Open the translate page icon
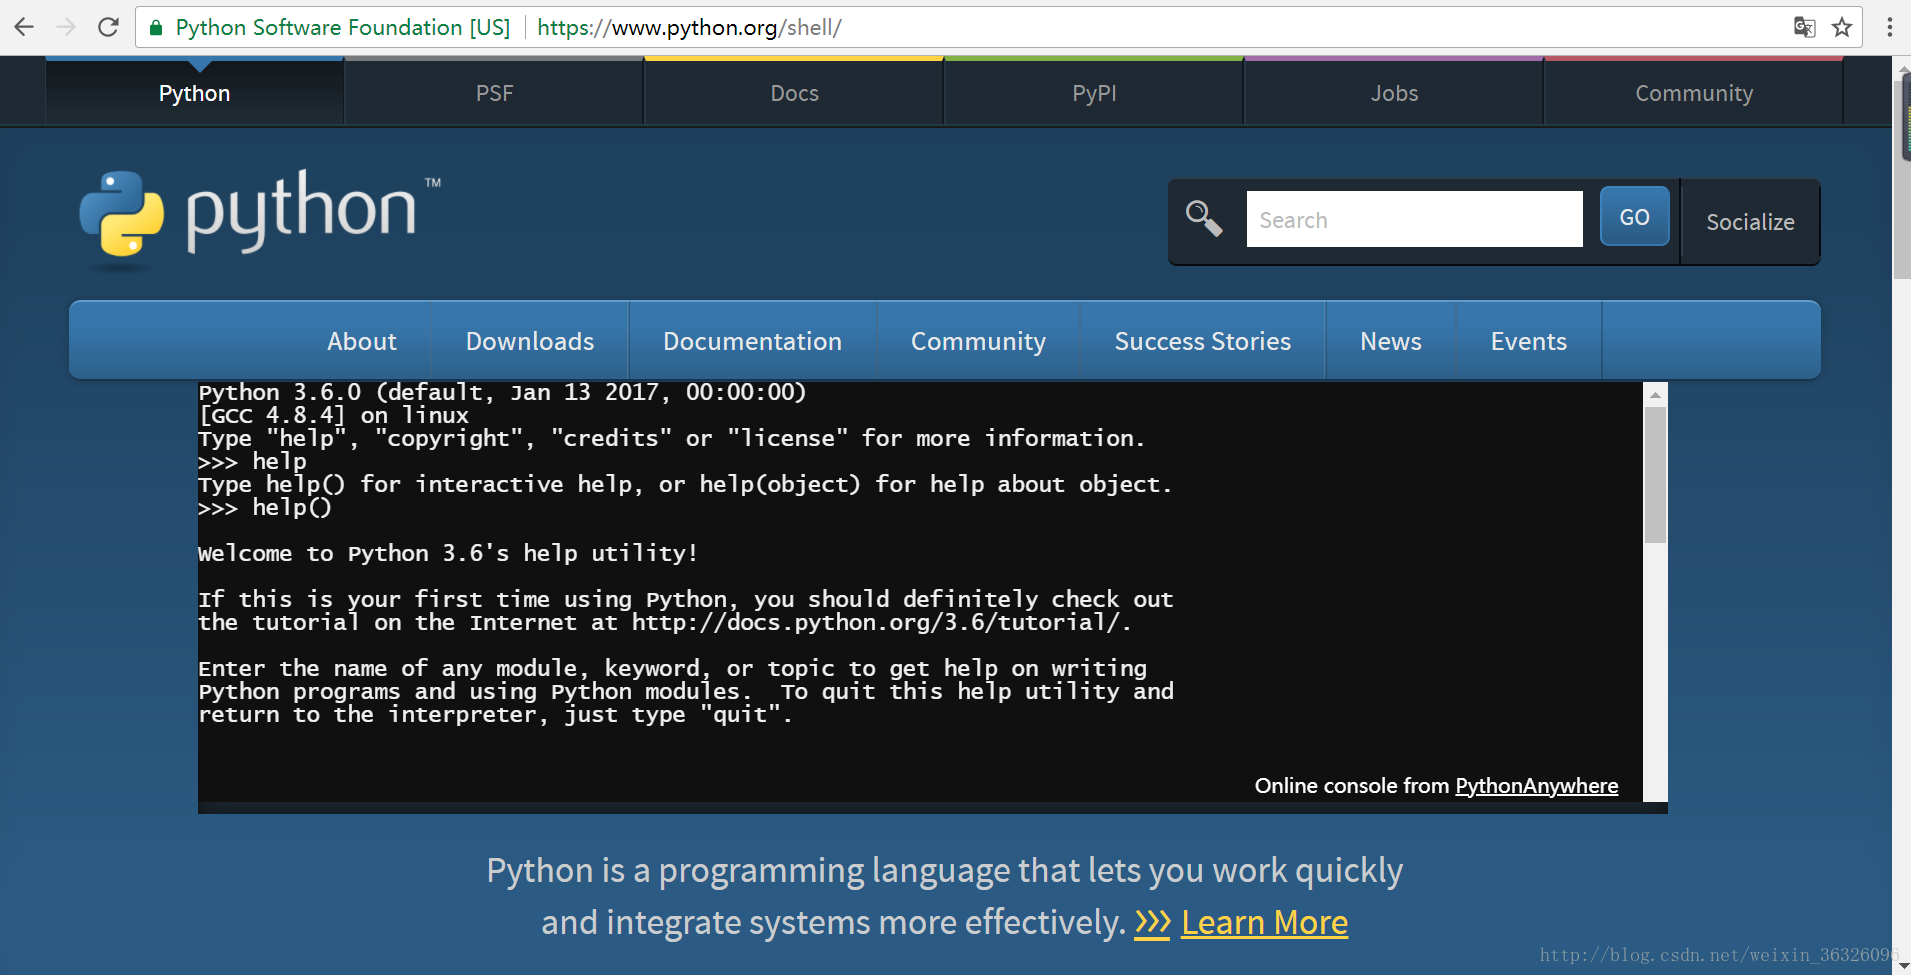Viewport: 1911px width, 975px height. point(1804,27)
